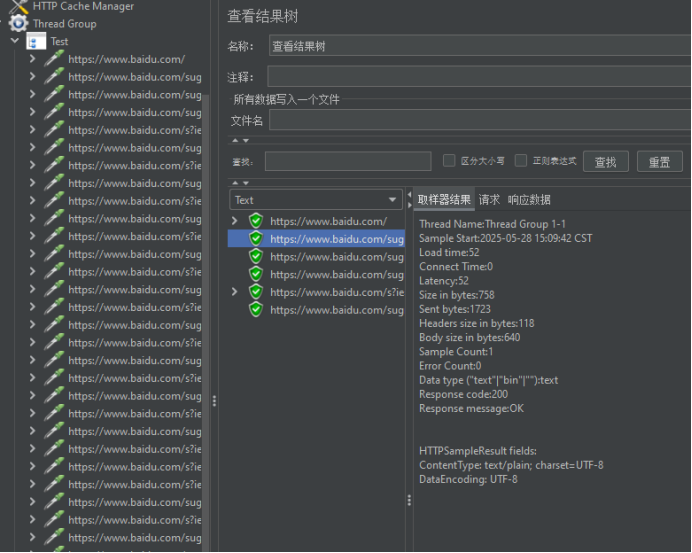Click green shield icon of https://www.baidu.com/ result
692x553 pixels.
[256, 221]
